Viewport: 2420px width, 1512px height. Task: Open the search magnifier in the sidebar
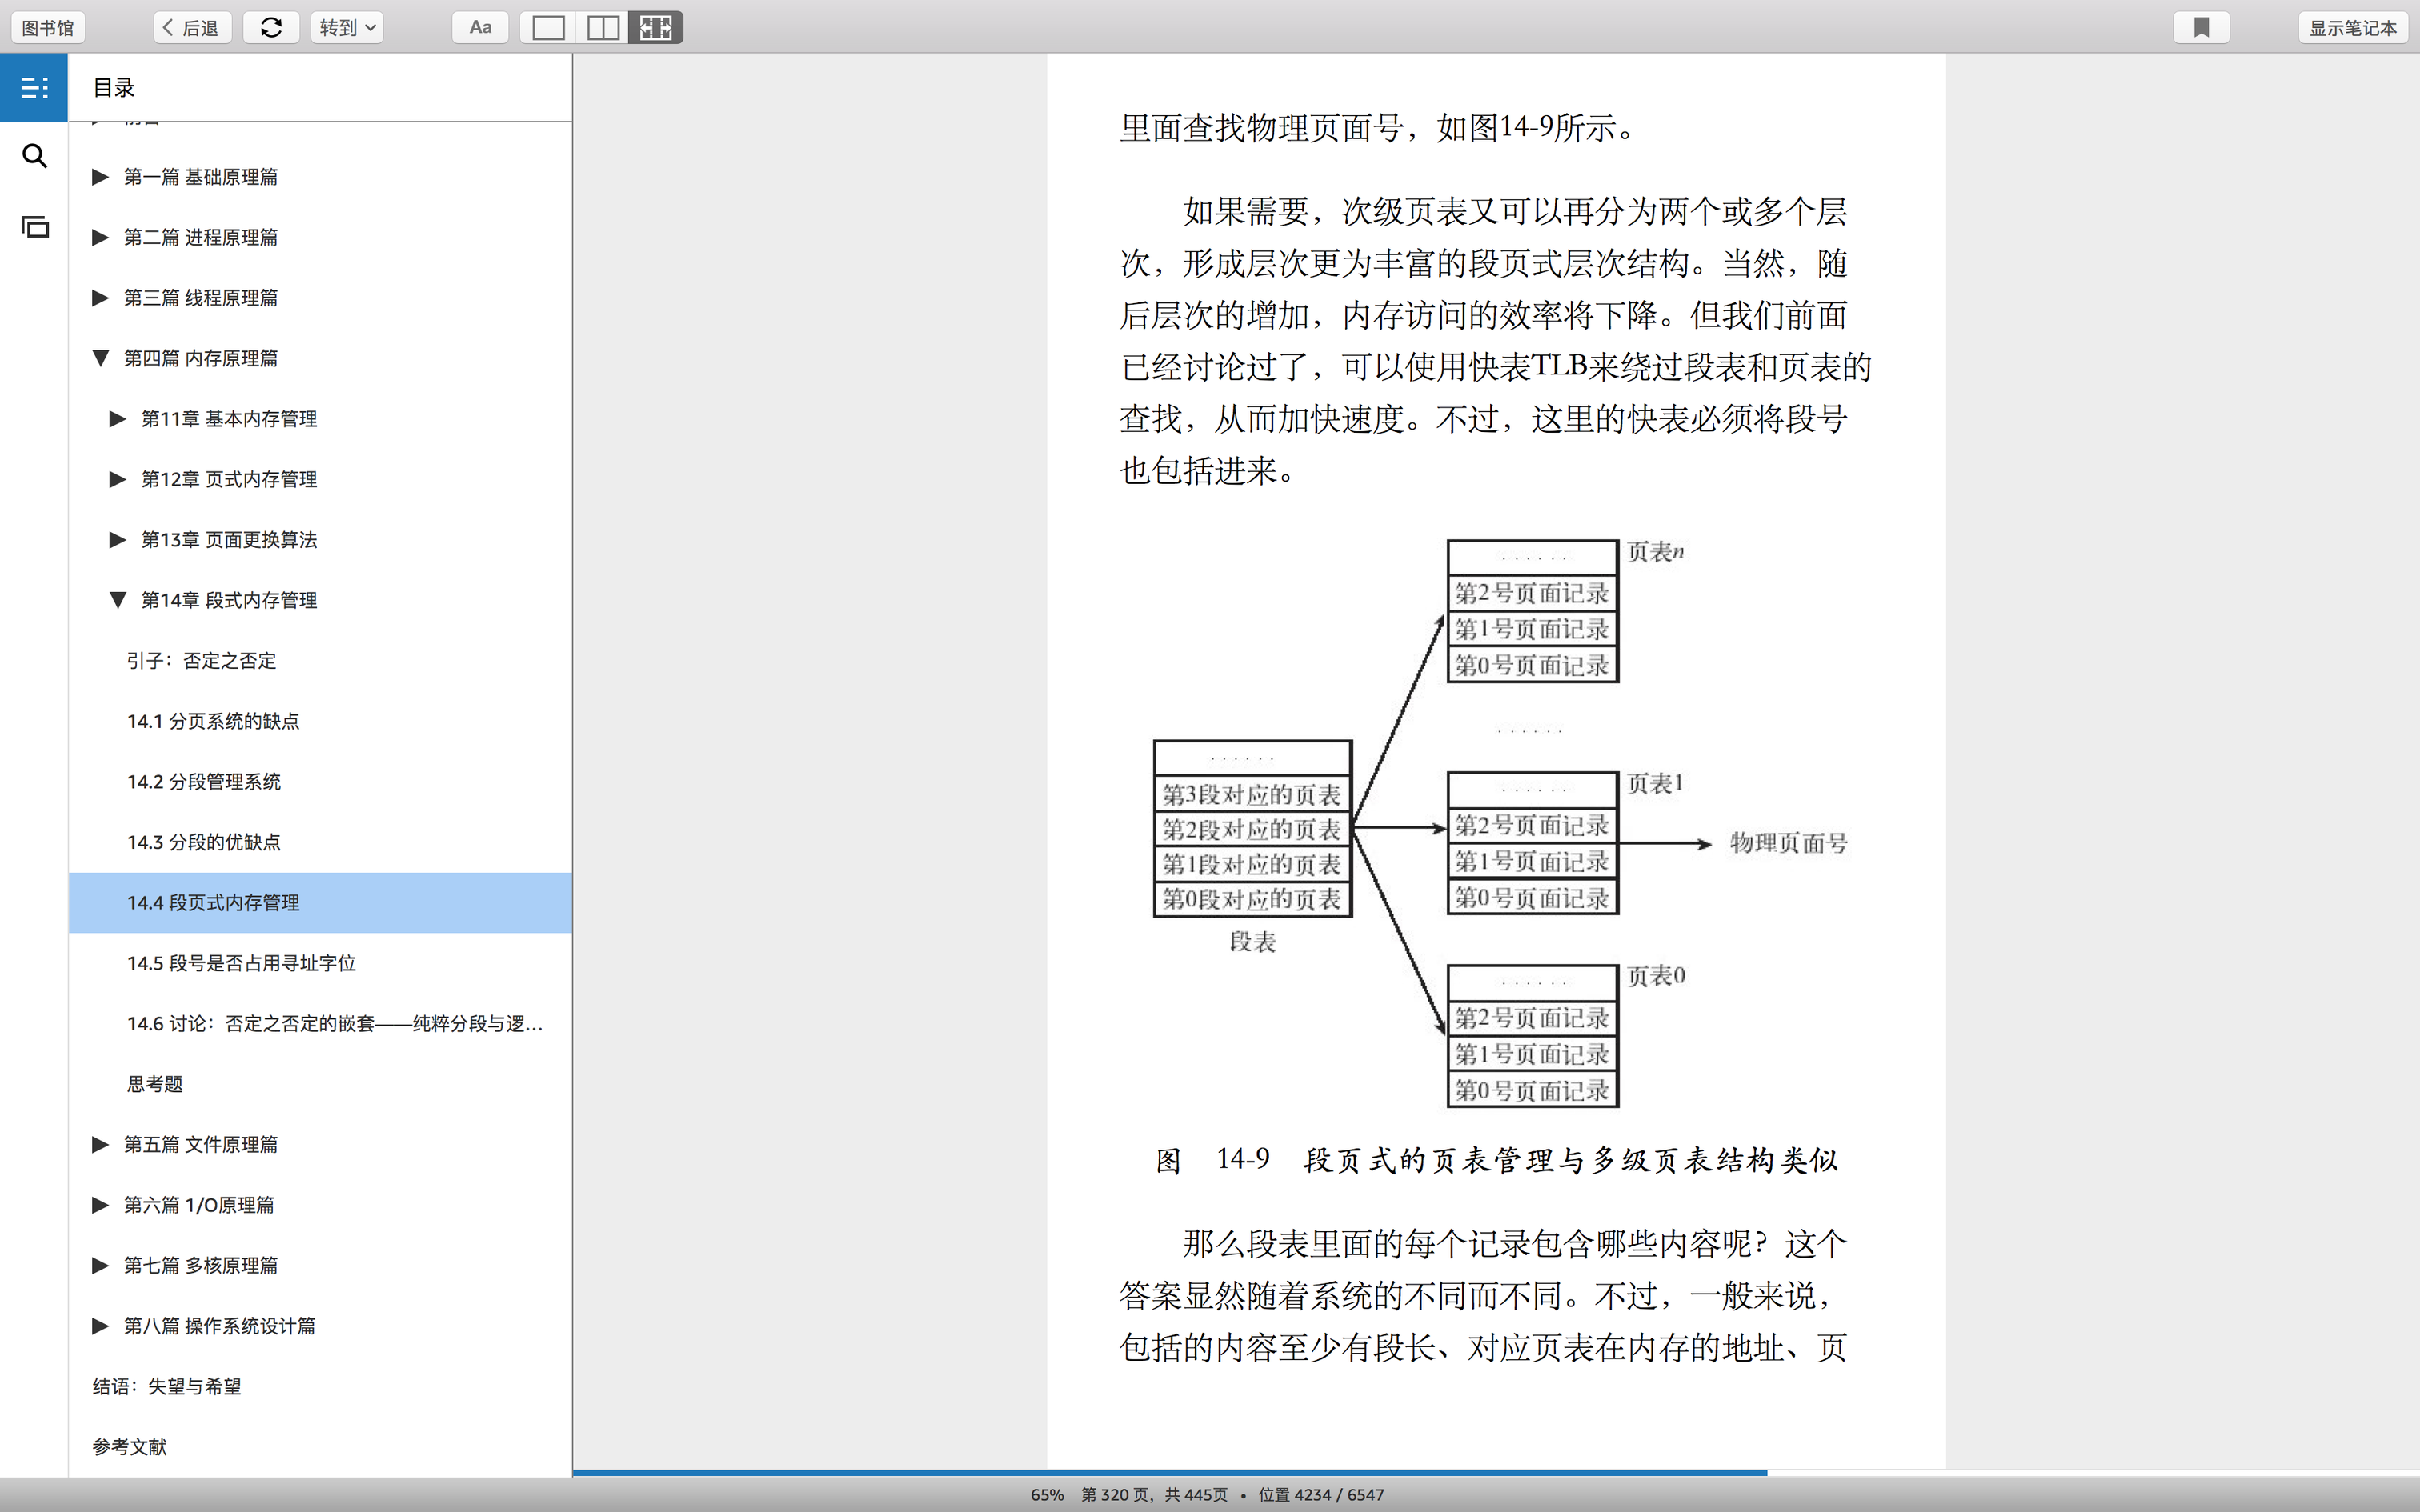(x=34, y=156)
